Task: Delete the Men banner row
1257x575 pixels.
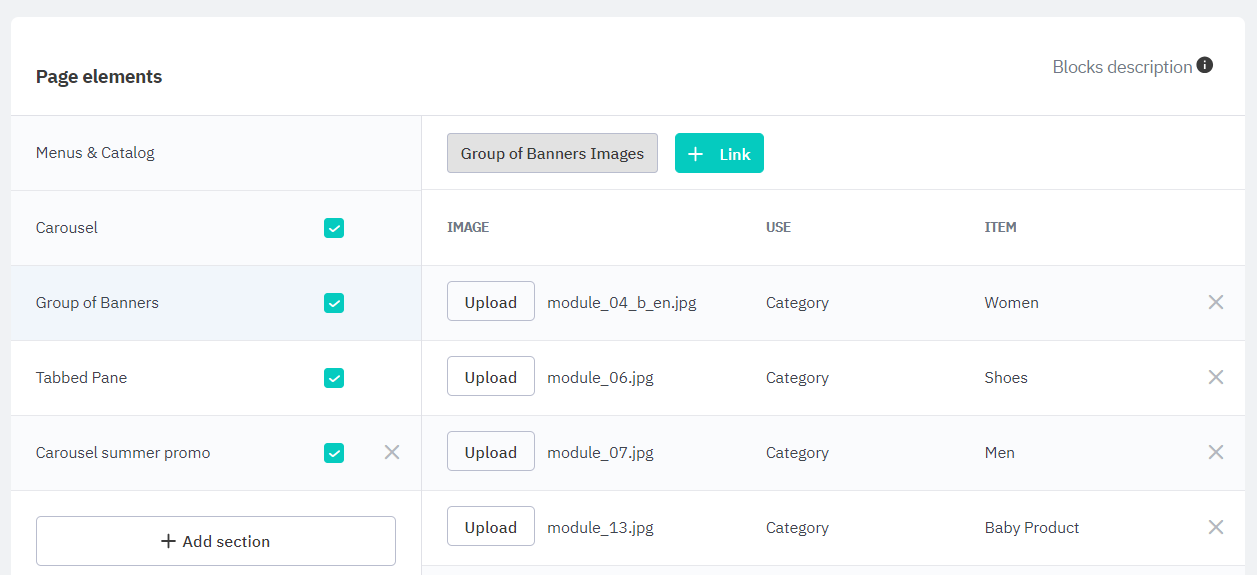Action: point(1215,452)
